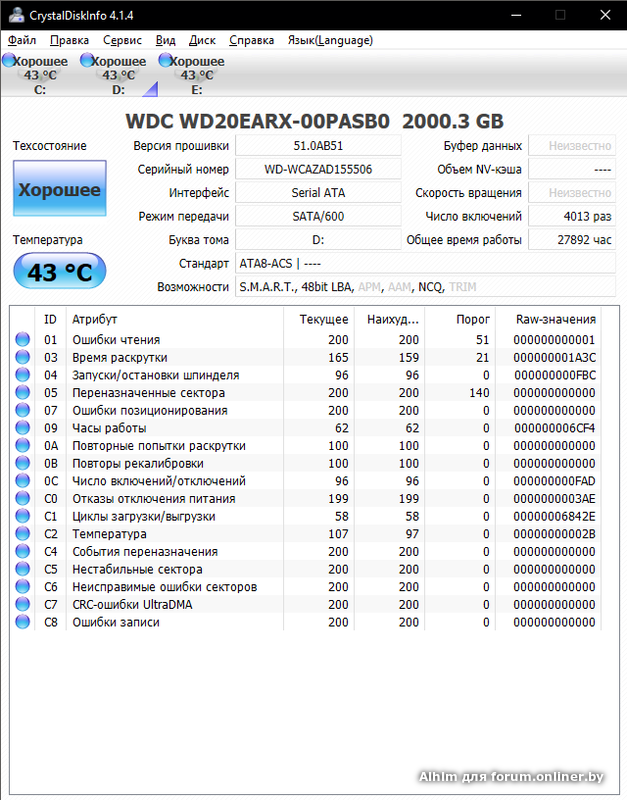Click serial number field WD-WCAZAD155506
Viewport: 627px width, 800px height.
(318, 169)
